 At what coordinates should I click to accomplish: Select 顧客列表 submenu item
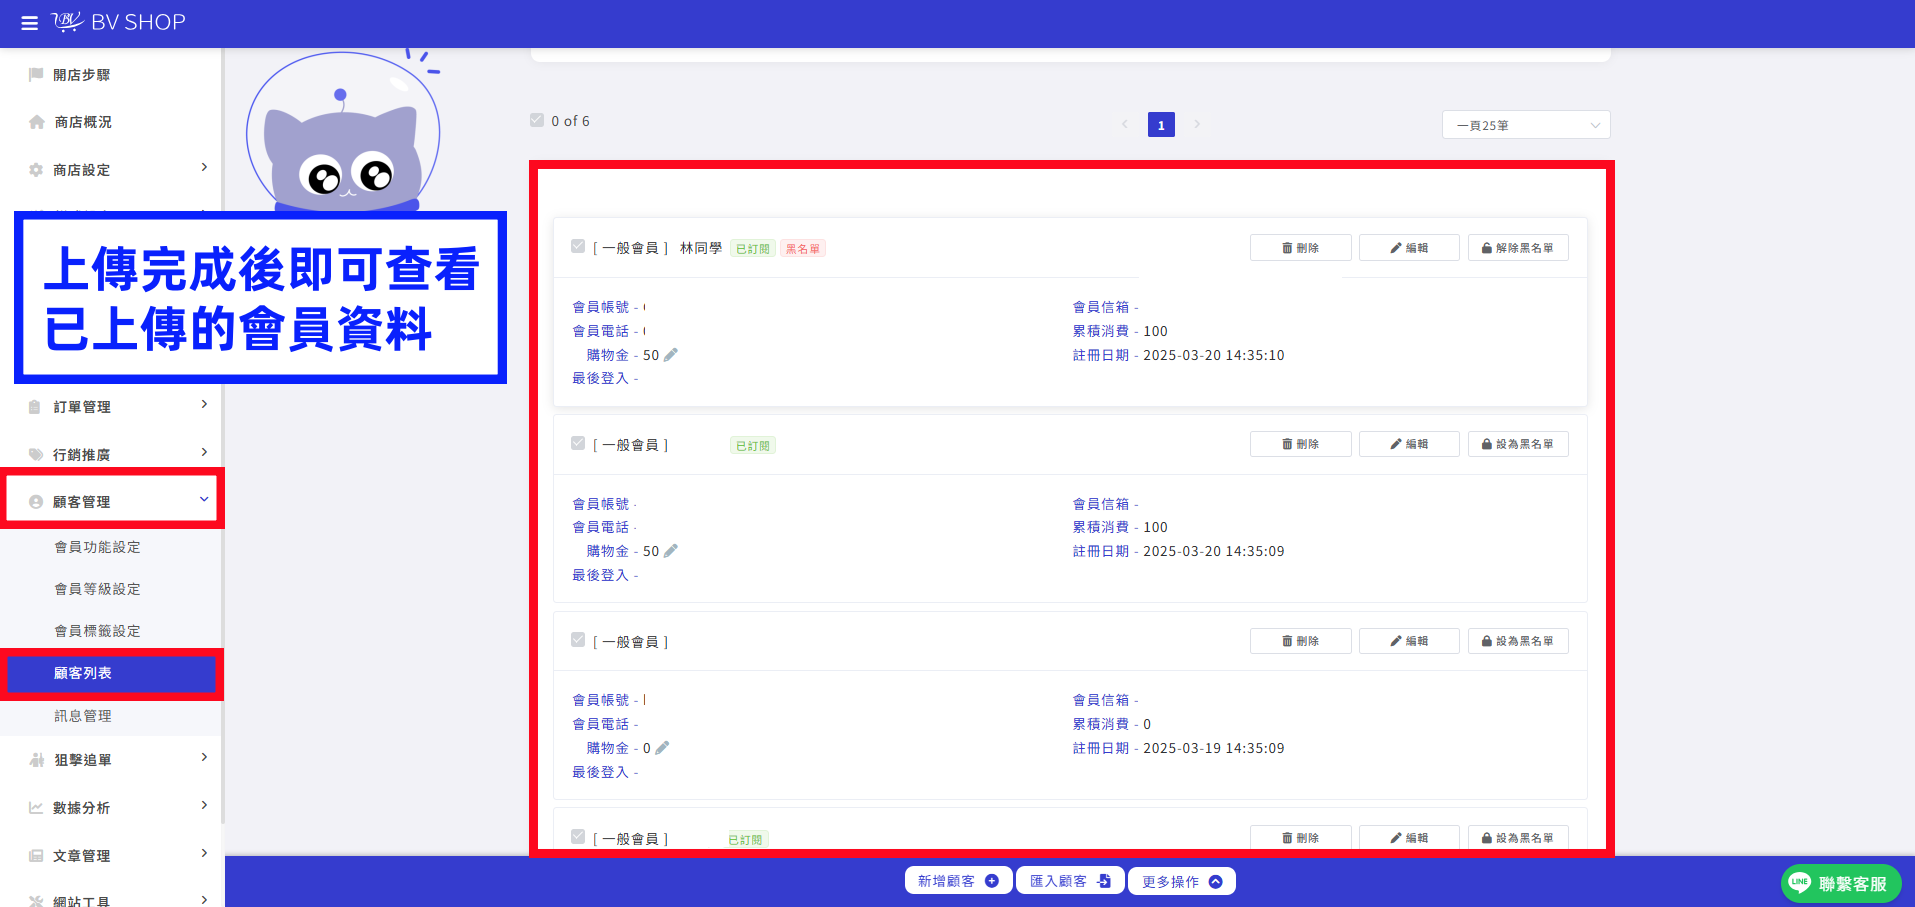[111, 674]
